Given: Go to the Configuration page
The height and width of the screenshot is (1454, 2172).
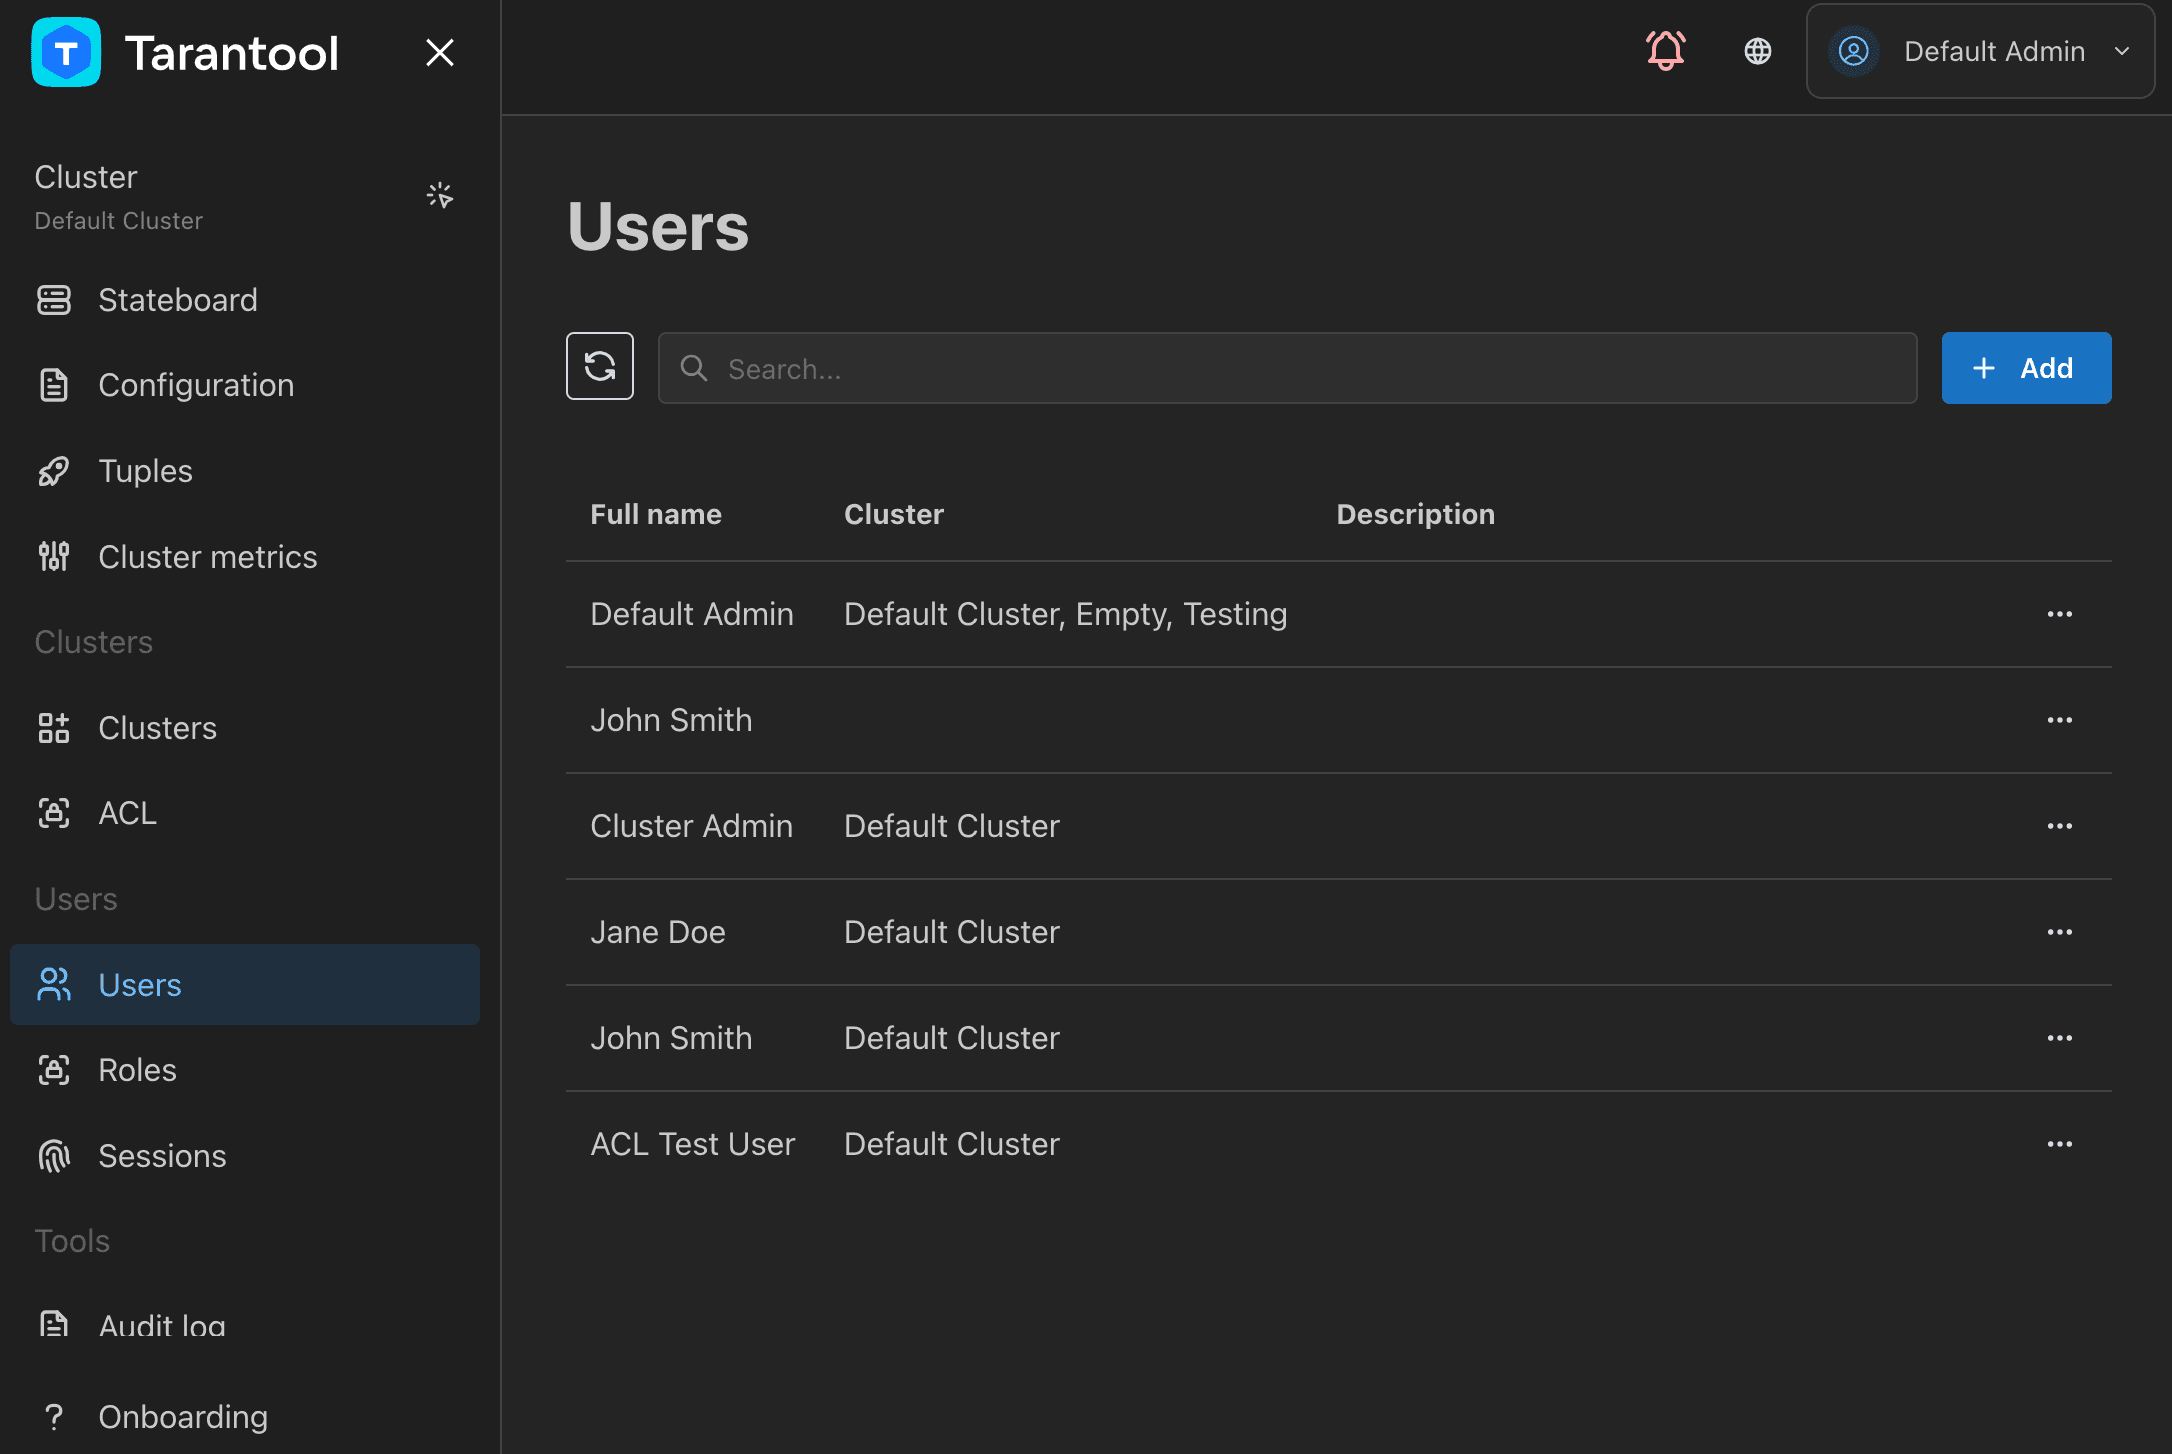Looking at the screenshot, I should coord(245,385).
